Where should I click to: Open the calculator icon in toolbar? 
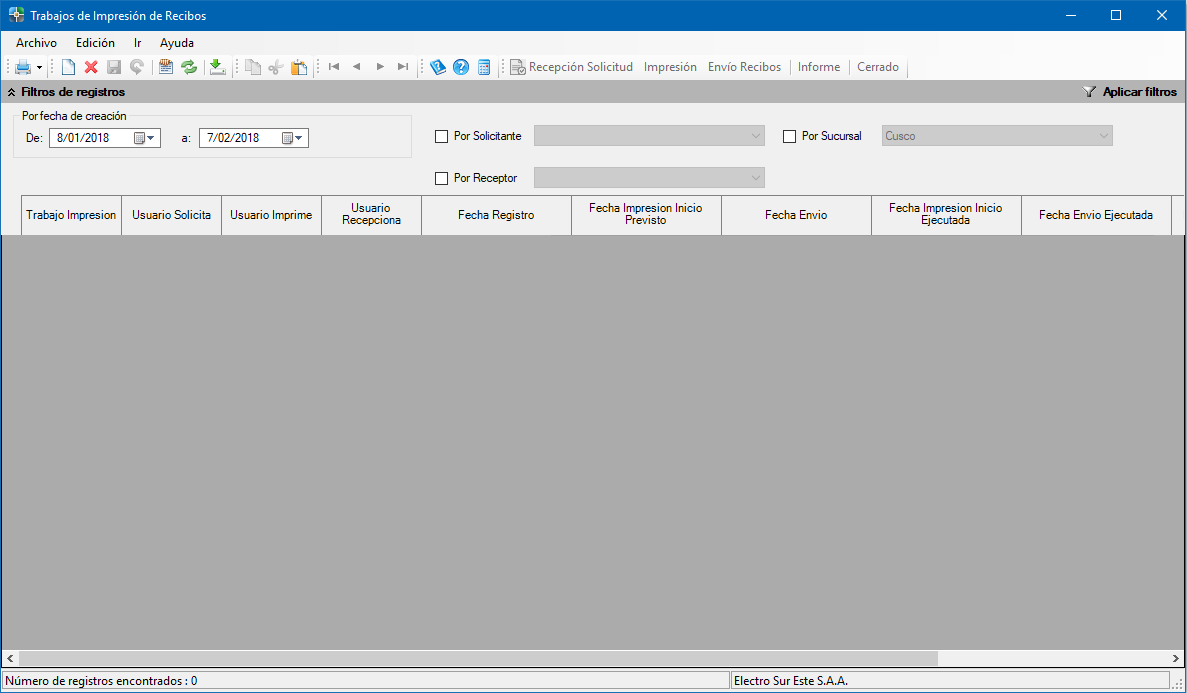point(484,67)
